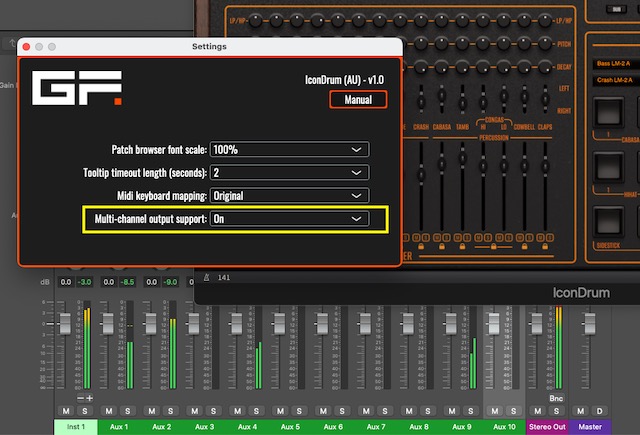Mute the Inst 1 channel
This screenshot has height=435, width=640.
point(66,411)
